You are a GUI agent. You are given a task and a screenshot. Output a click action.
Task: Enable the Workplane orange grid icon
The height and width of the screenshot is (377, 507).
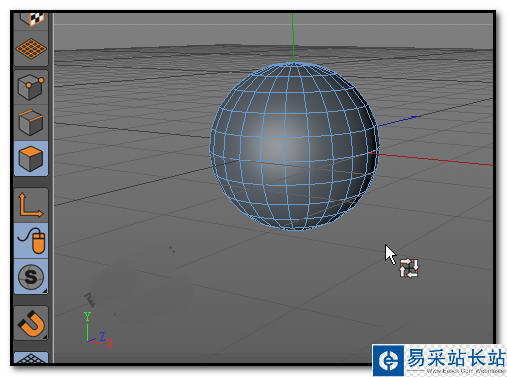tap(31, 49)
